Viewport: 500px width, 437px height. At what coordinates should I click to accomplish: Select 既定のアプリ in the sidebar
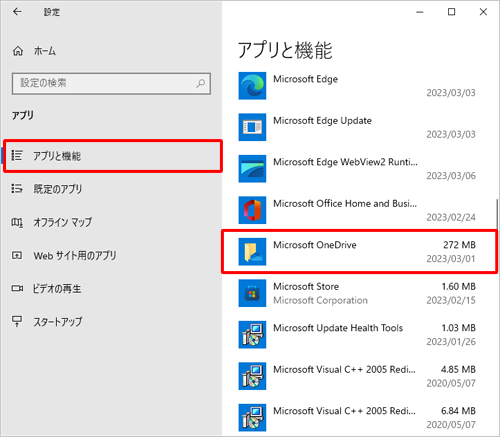(111, 189)
